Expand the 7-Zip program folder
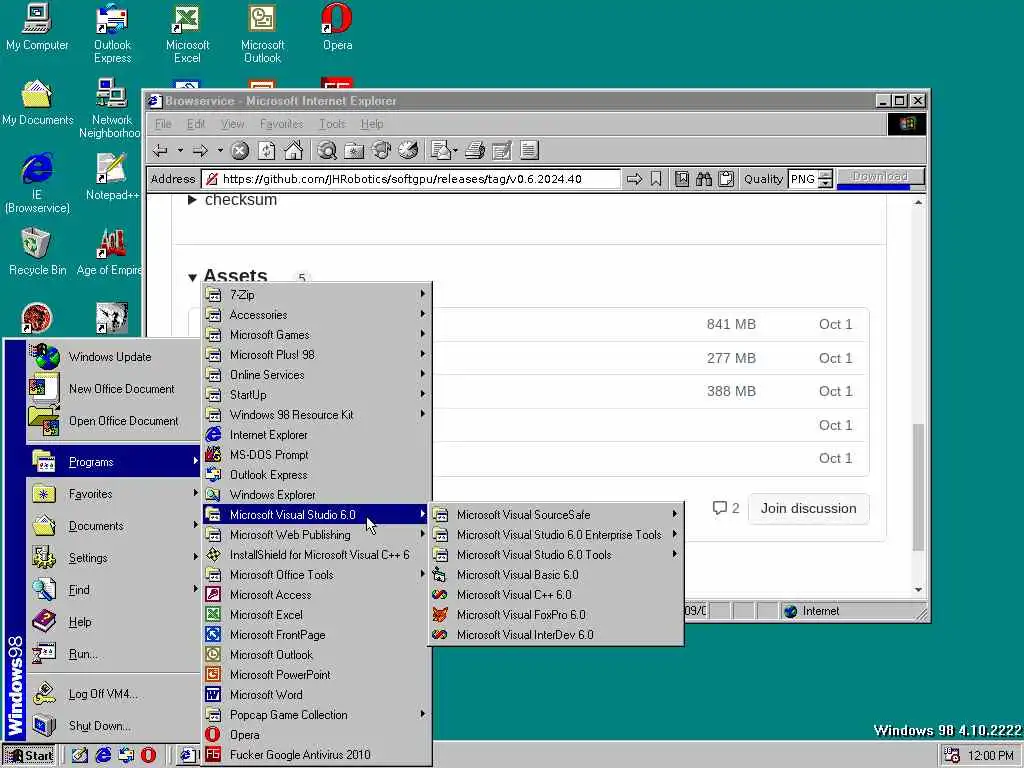The width and height of the screenshot is (1024, 768). click(x=317, y=295)
